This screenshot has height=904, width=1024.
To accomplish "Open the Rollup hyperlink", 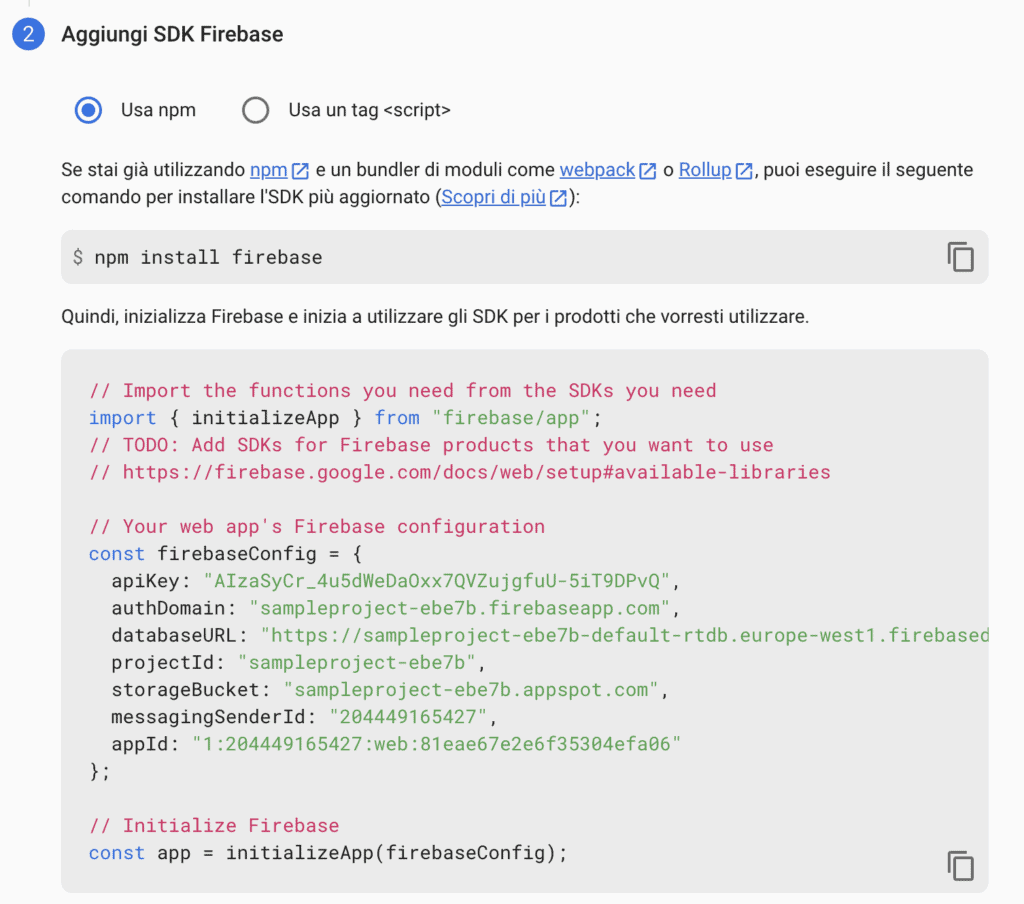I will click(x=705, y=170).
